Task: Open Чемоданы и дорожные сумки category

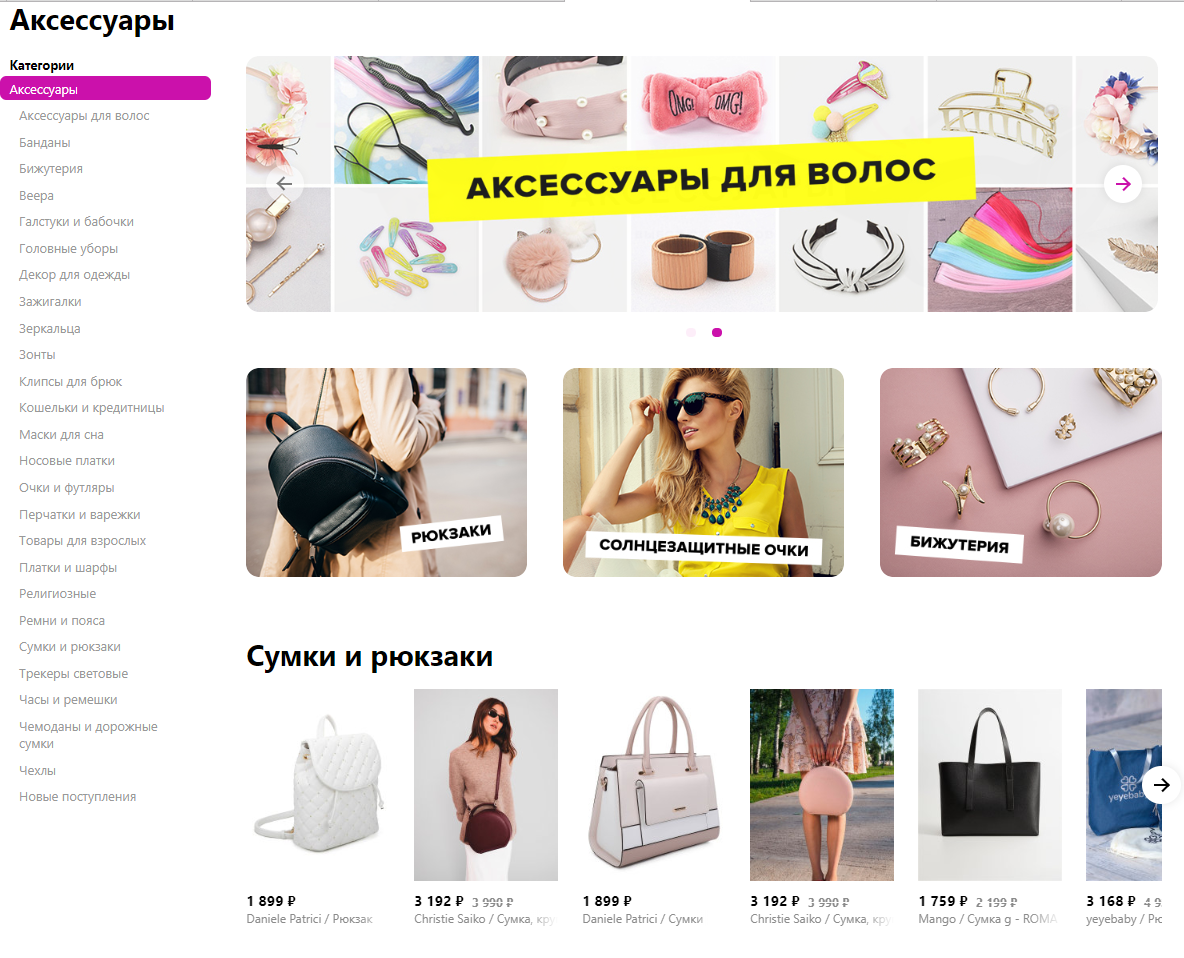Action: [88, 735]
